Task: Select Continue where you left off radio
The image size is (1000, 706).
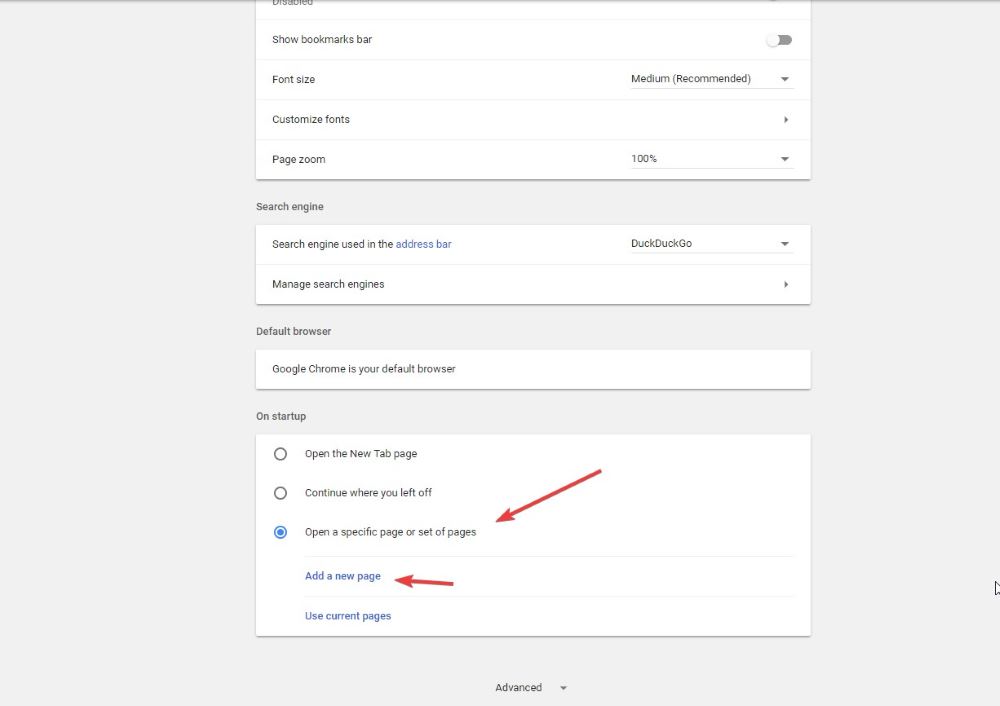Action: [280, 494]
